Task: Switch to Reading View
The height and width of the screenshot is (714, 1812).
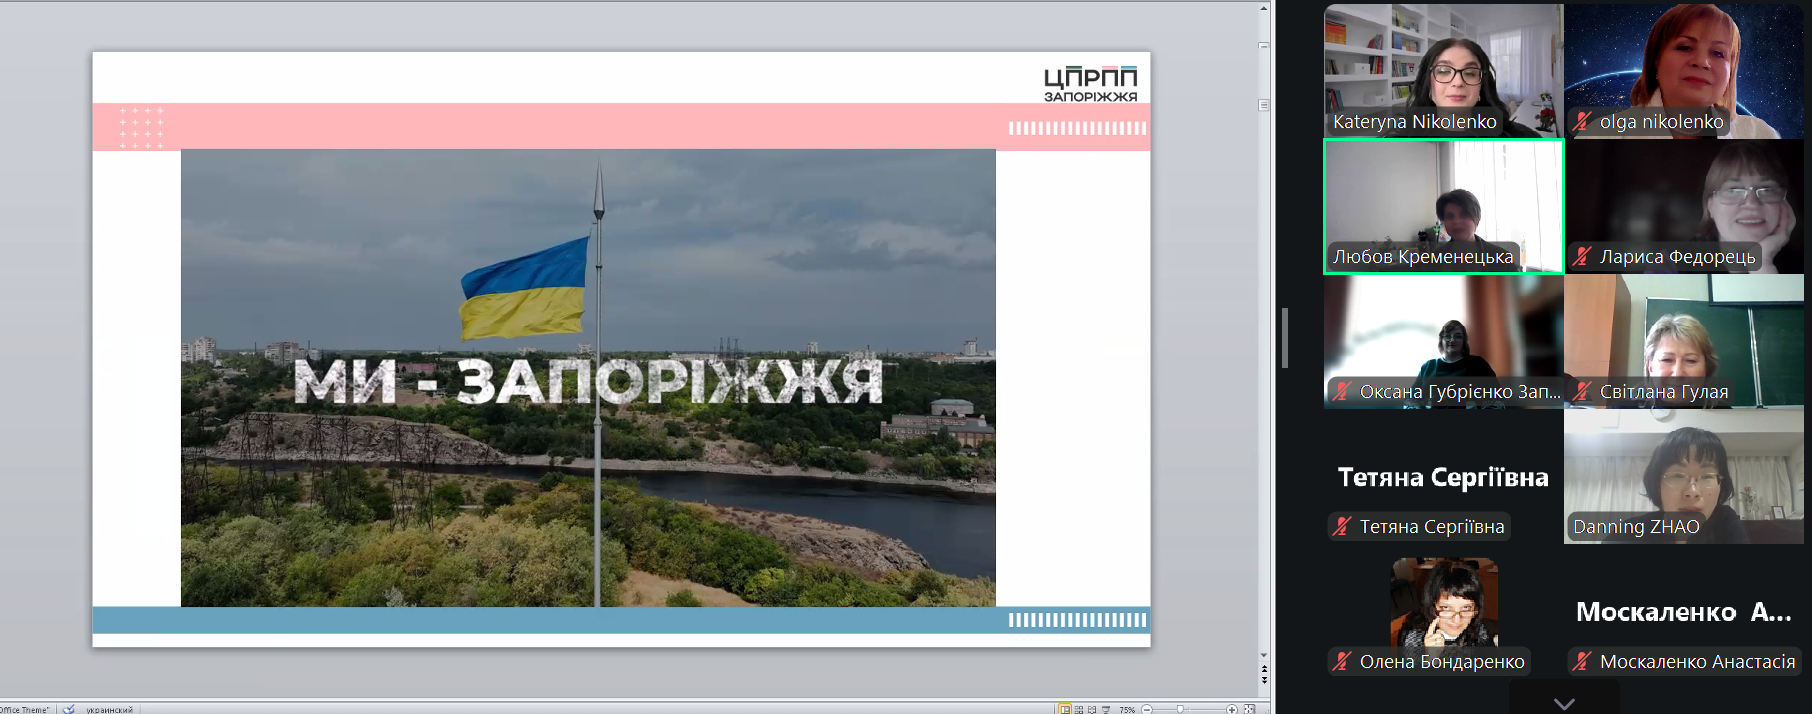Action: click(1092, 709)
